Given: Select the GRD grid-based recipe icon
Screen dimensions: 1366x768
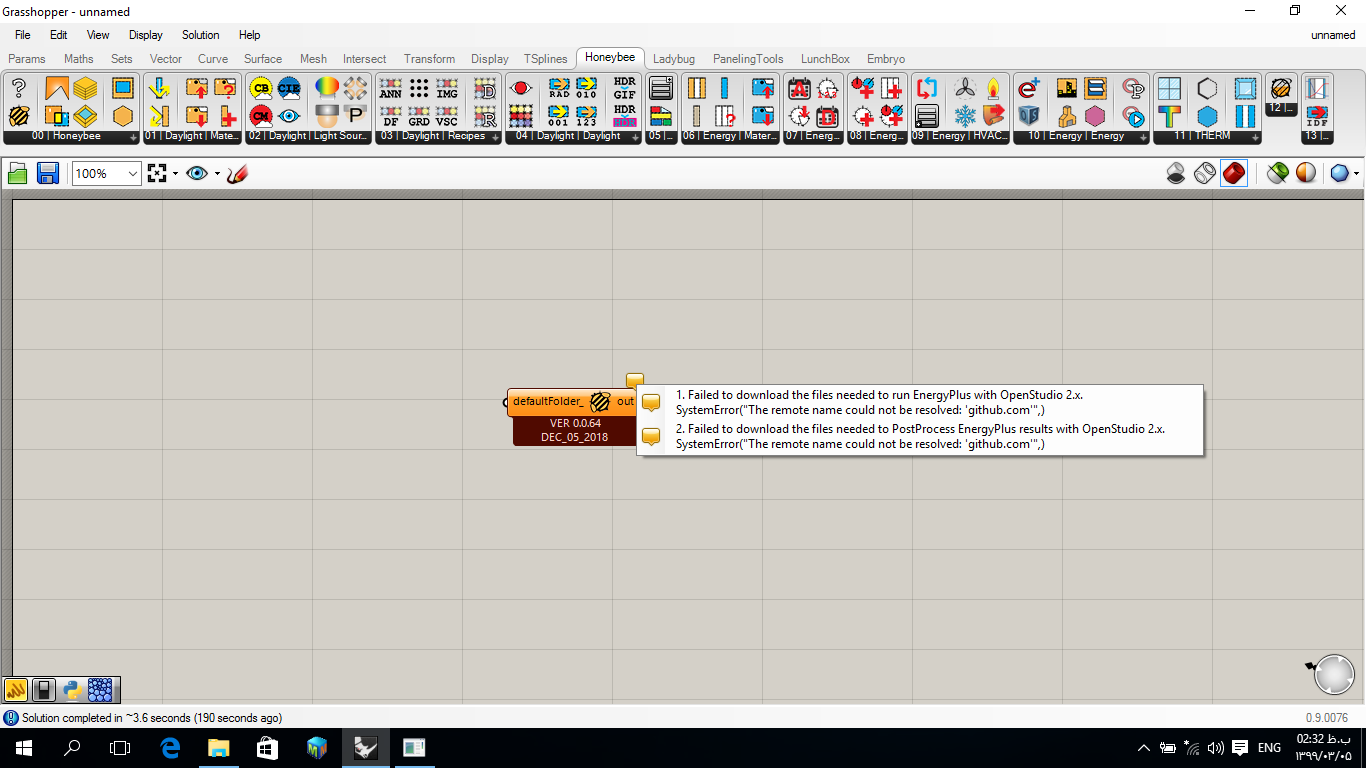Looking at the screenshot, I should click(419, 116).
